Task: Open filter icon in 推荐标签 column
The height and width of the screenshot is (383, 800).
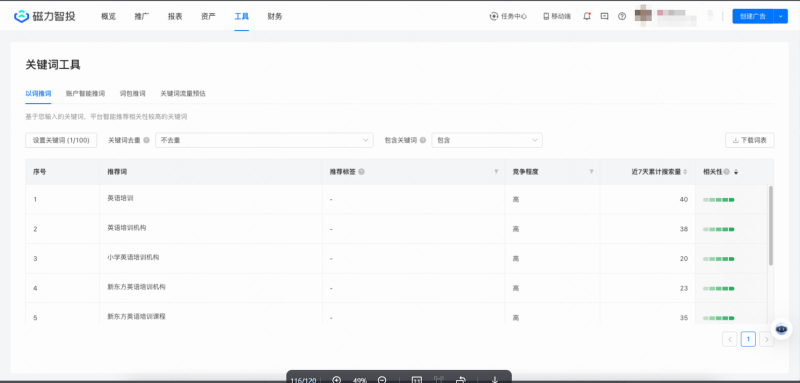Action: coord(496,172)
